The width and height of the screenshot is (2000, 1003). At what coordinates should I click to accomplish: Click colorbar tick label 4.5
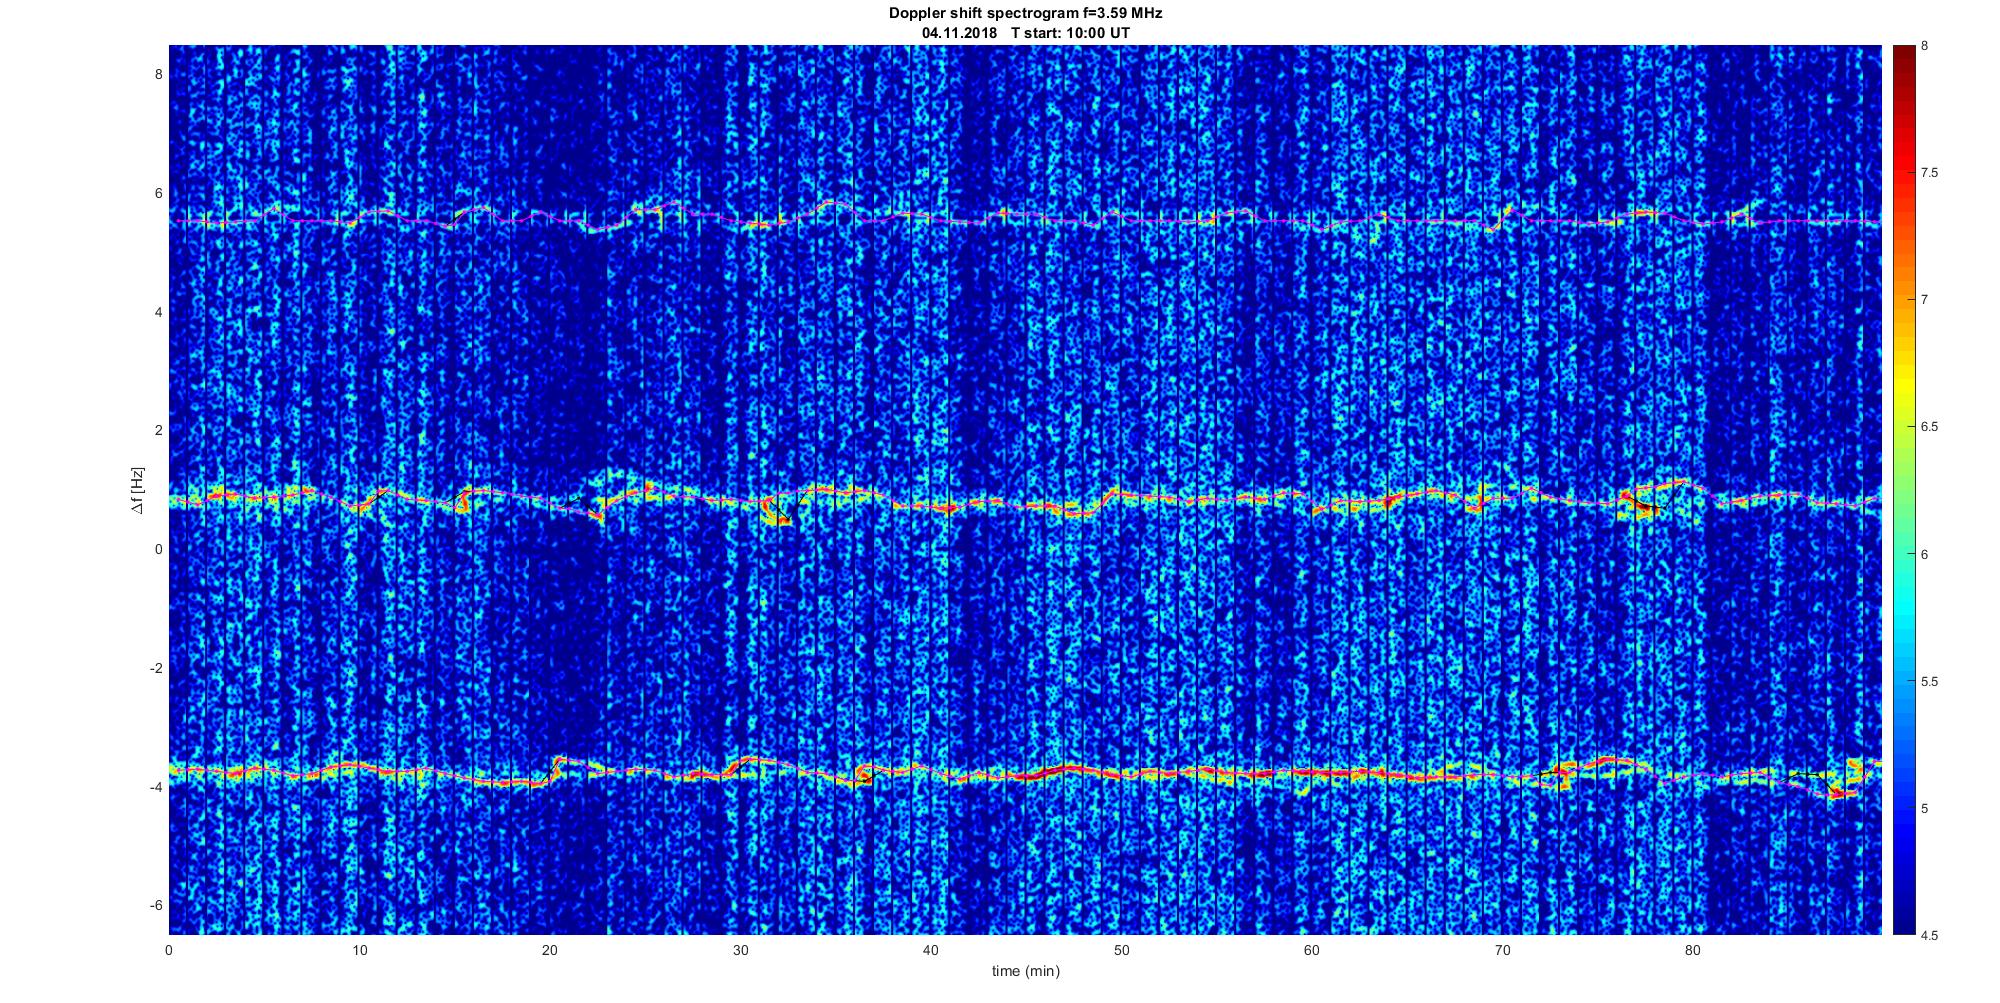tap(1930, 935)
